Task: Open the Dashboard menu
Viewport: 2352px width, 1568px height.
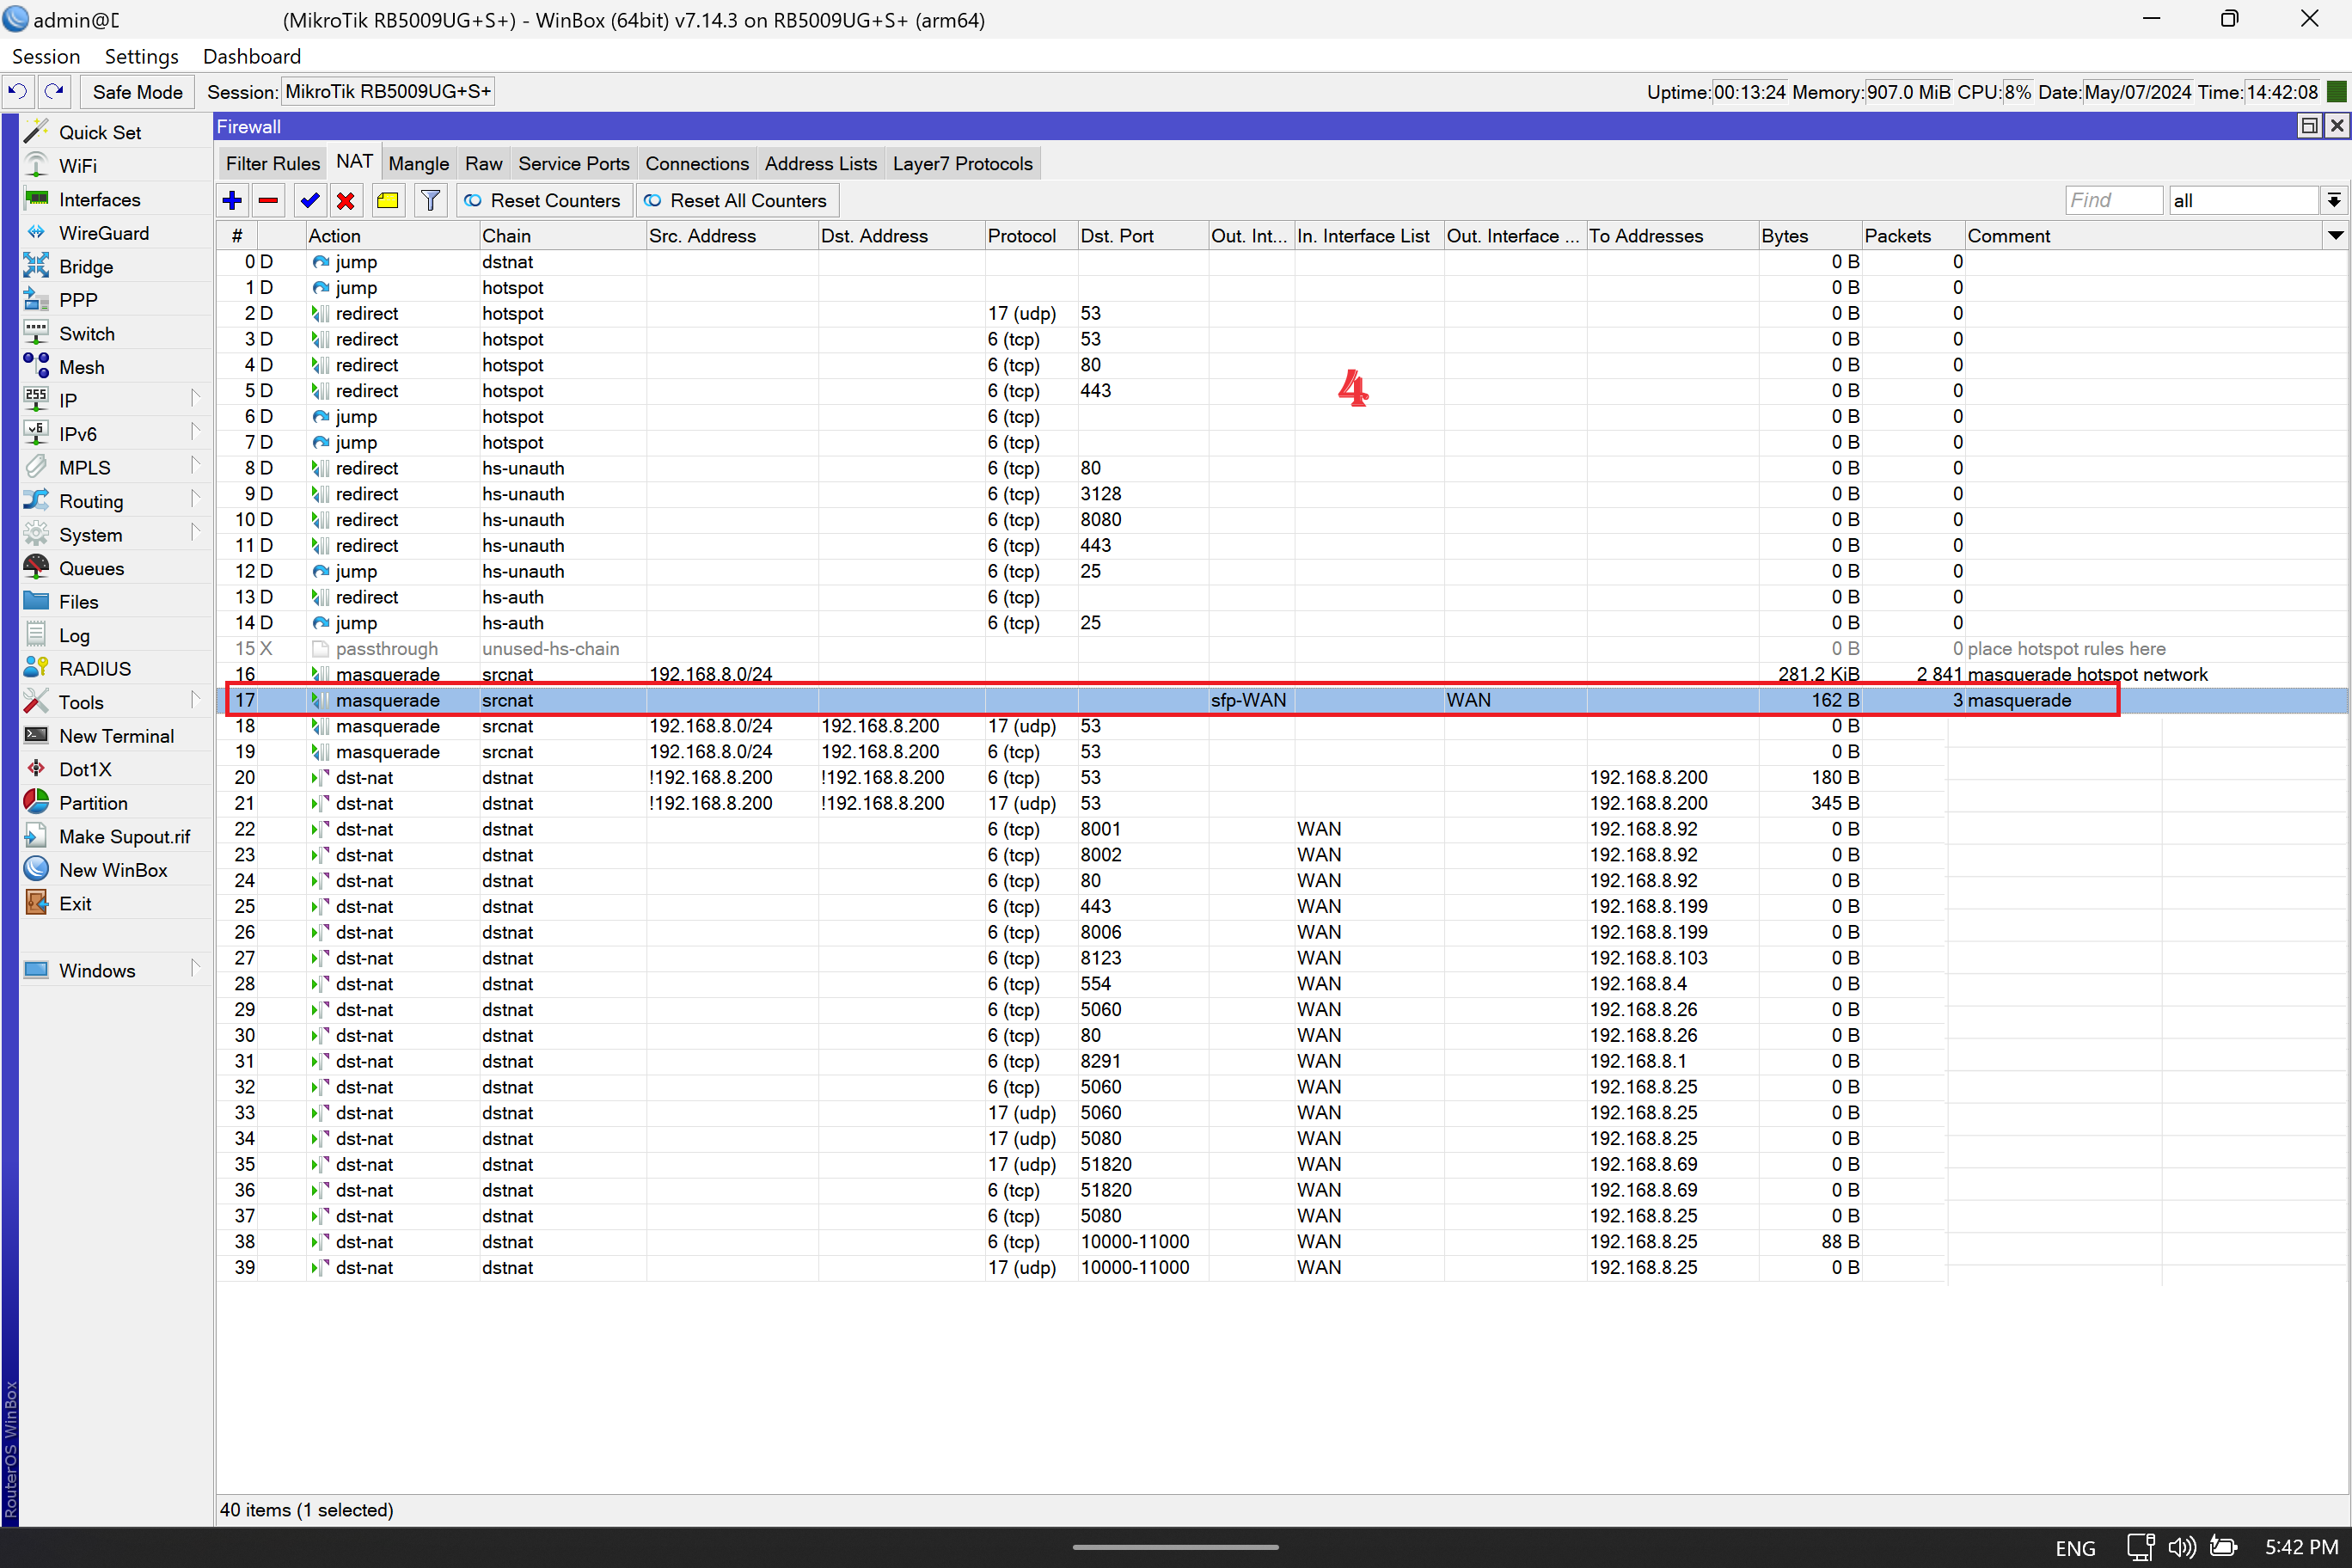Action: coord(251,56)
